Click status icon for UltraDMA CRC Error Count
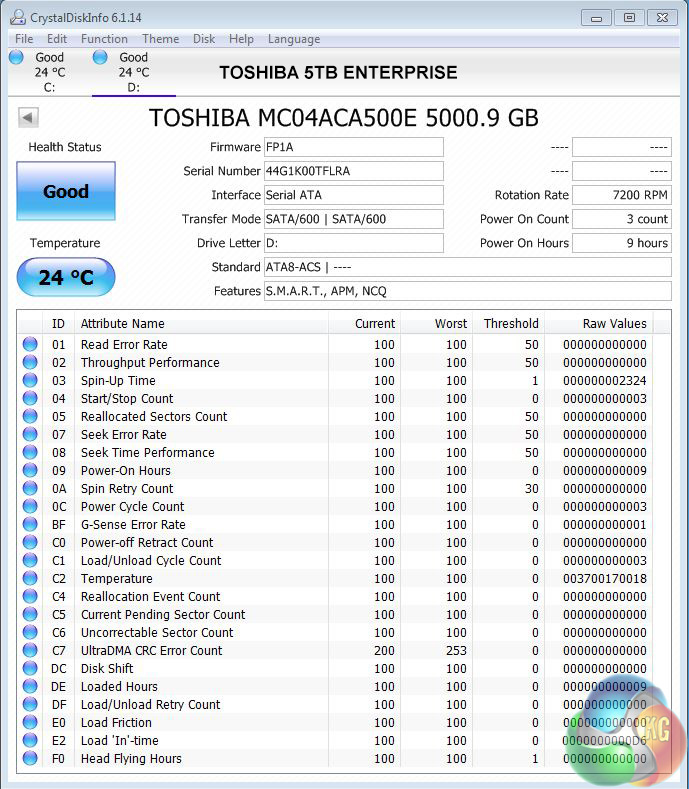The height and width of the screenshot is (789, 689). tap(30, 650)
